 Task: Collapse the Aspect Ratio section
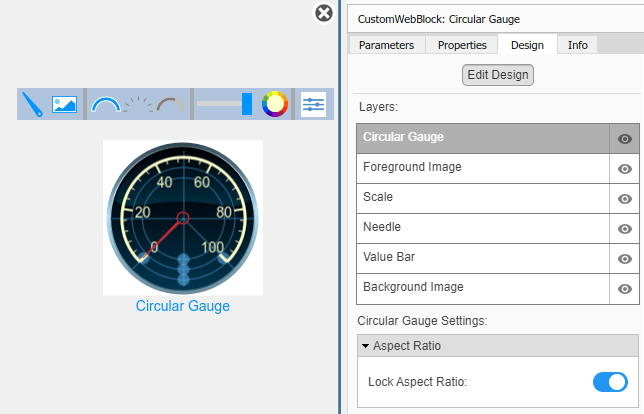coord(366,346)
